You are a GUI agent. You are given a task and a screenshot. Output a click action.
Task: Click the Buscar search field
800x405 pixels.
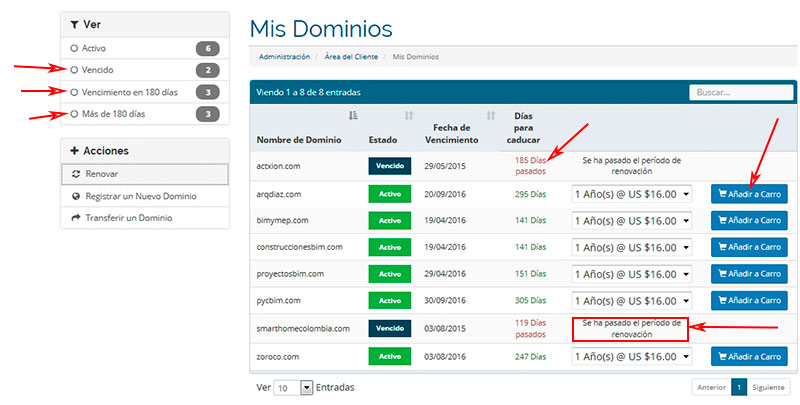[741, 92]
